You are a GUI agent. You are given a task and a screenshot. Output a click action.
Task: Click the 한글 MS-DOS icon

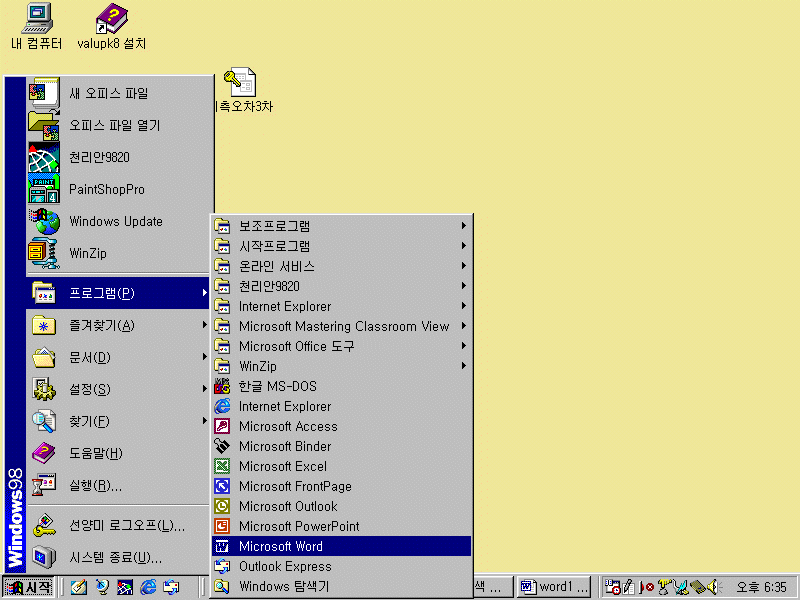tap(222, 386)
